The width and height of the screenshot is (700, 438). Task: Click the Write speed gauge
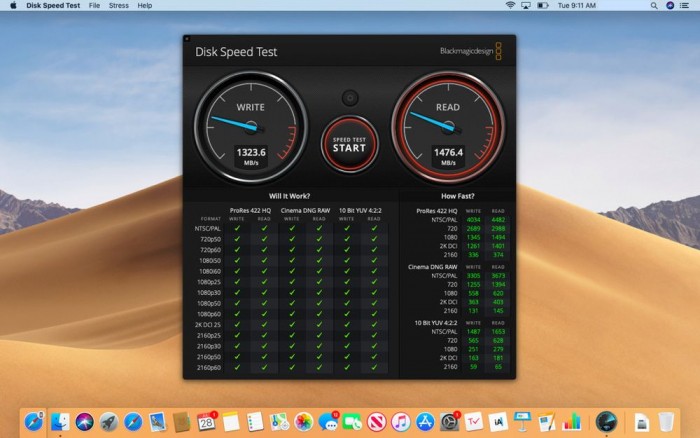[250, 126]
